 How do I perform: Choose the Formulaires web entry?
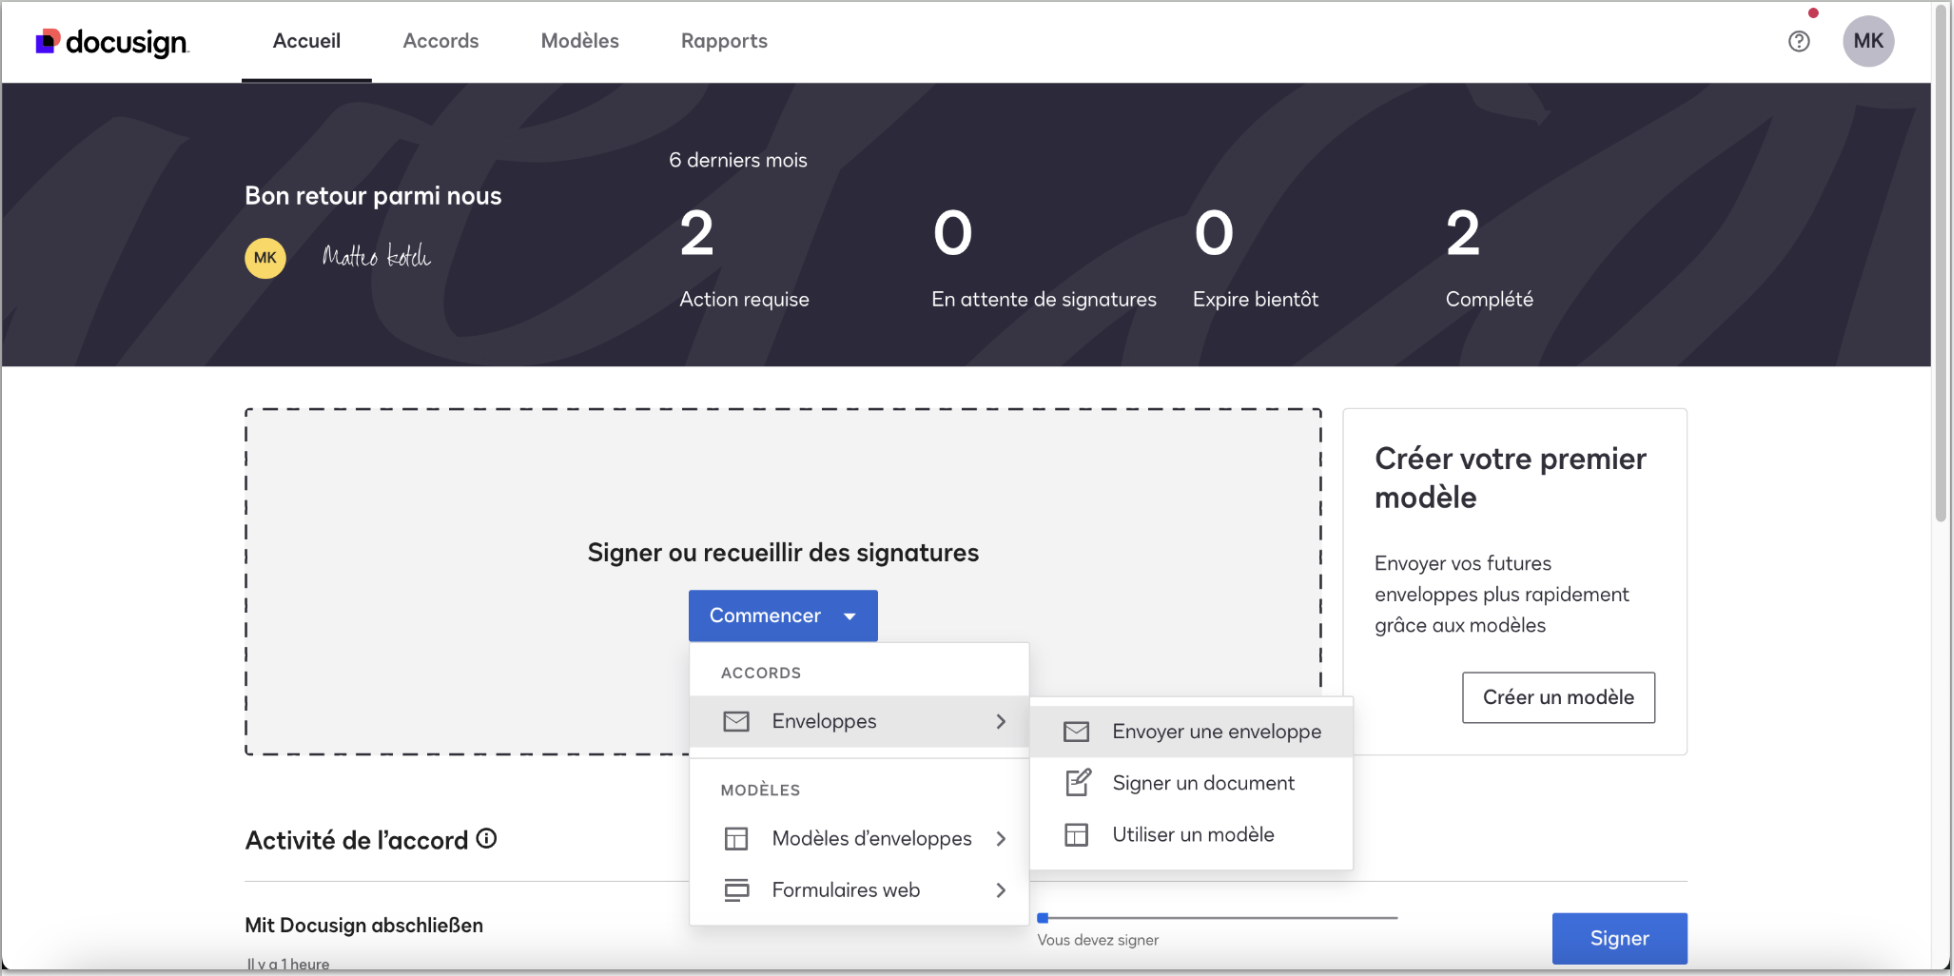pos(860,890)
